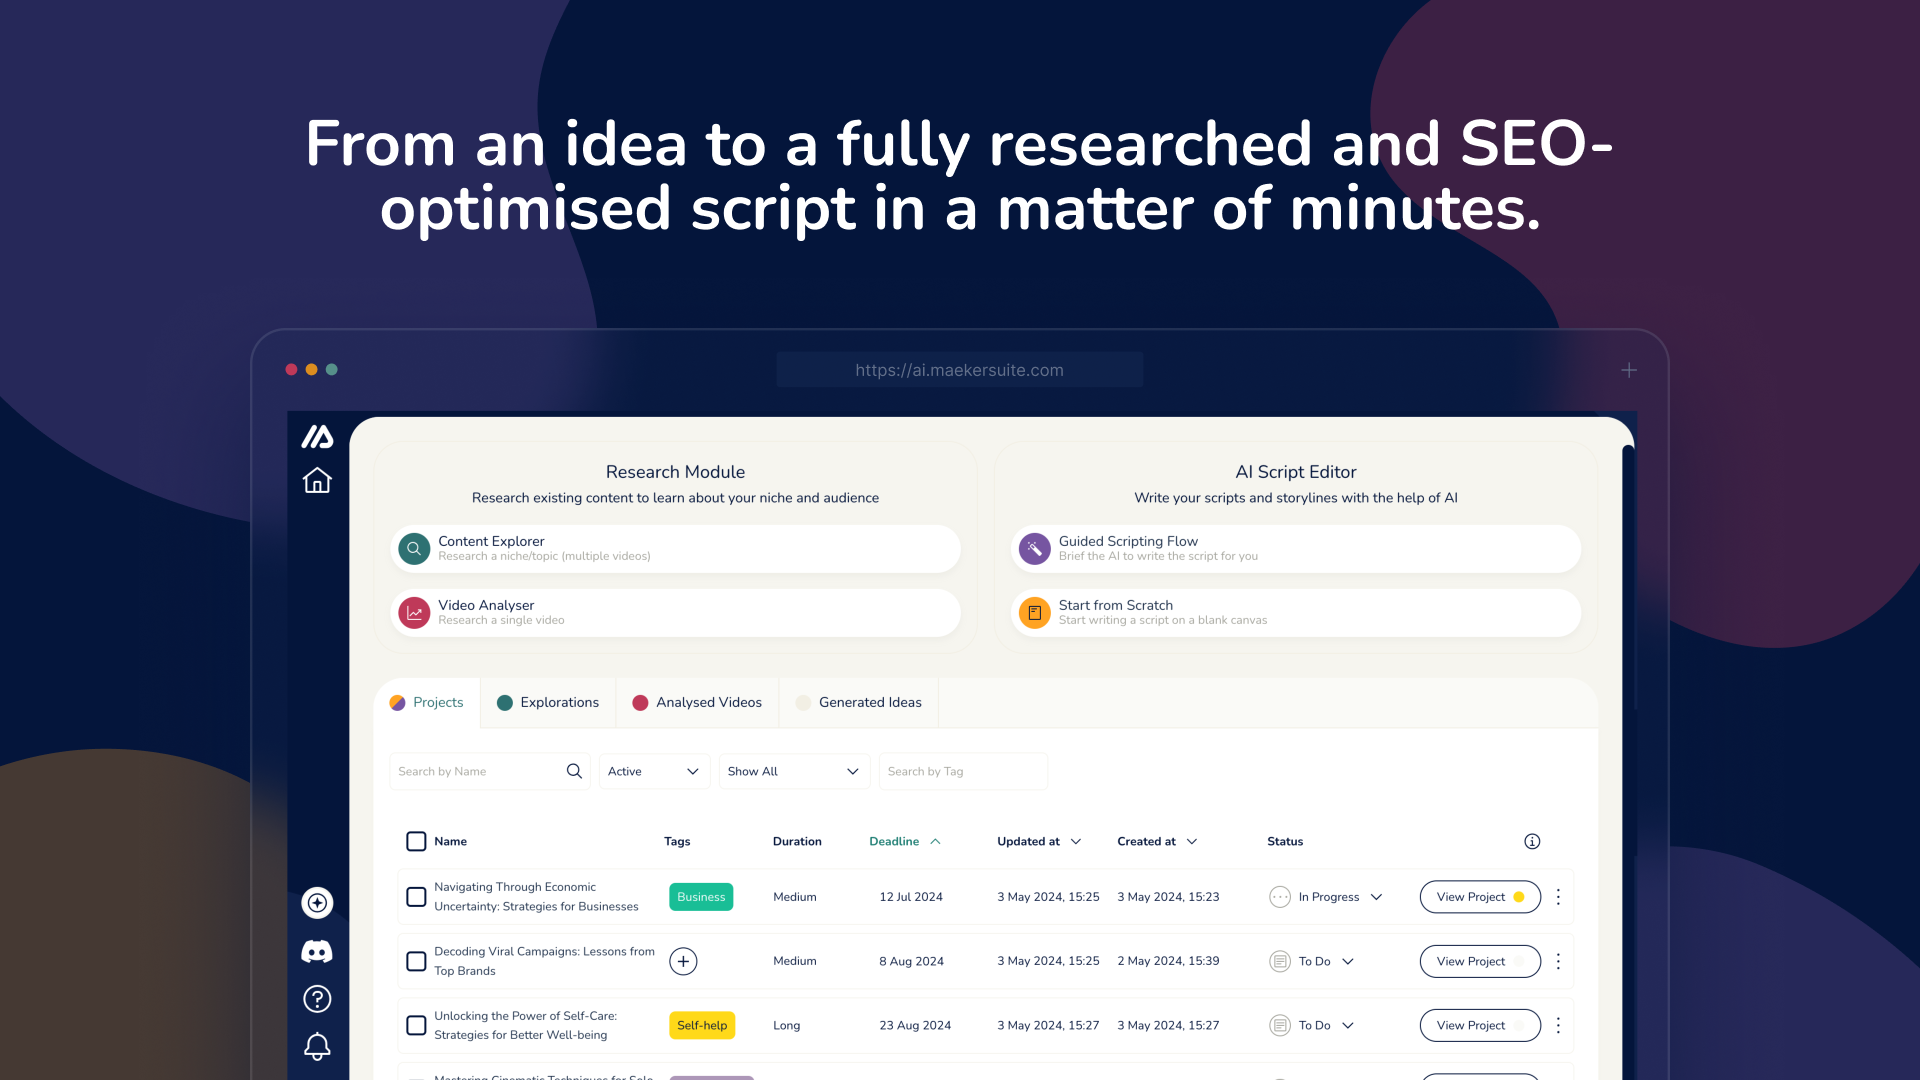Image resolution: width=1920 pixels, height=1080 pixels.
Task: Toggle checkbox for Decoding Viral Campaigns row
Action: click(415, 961)
